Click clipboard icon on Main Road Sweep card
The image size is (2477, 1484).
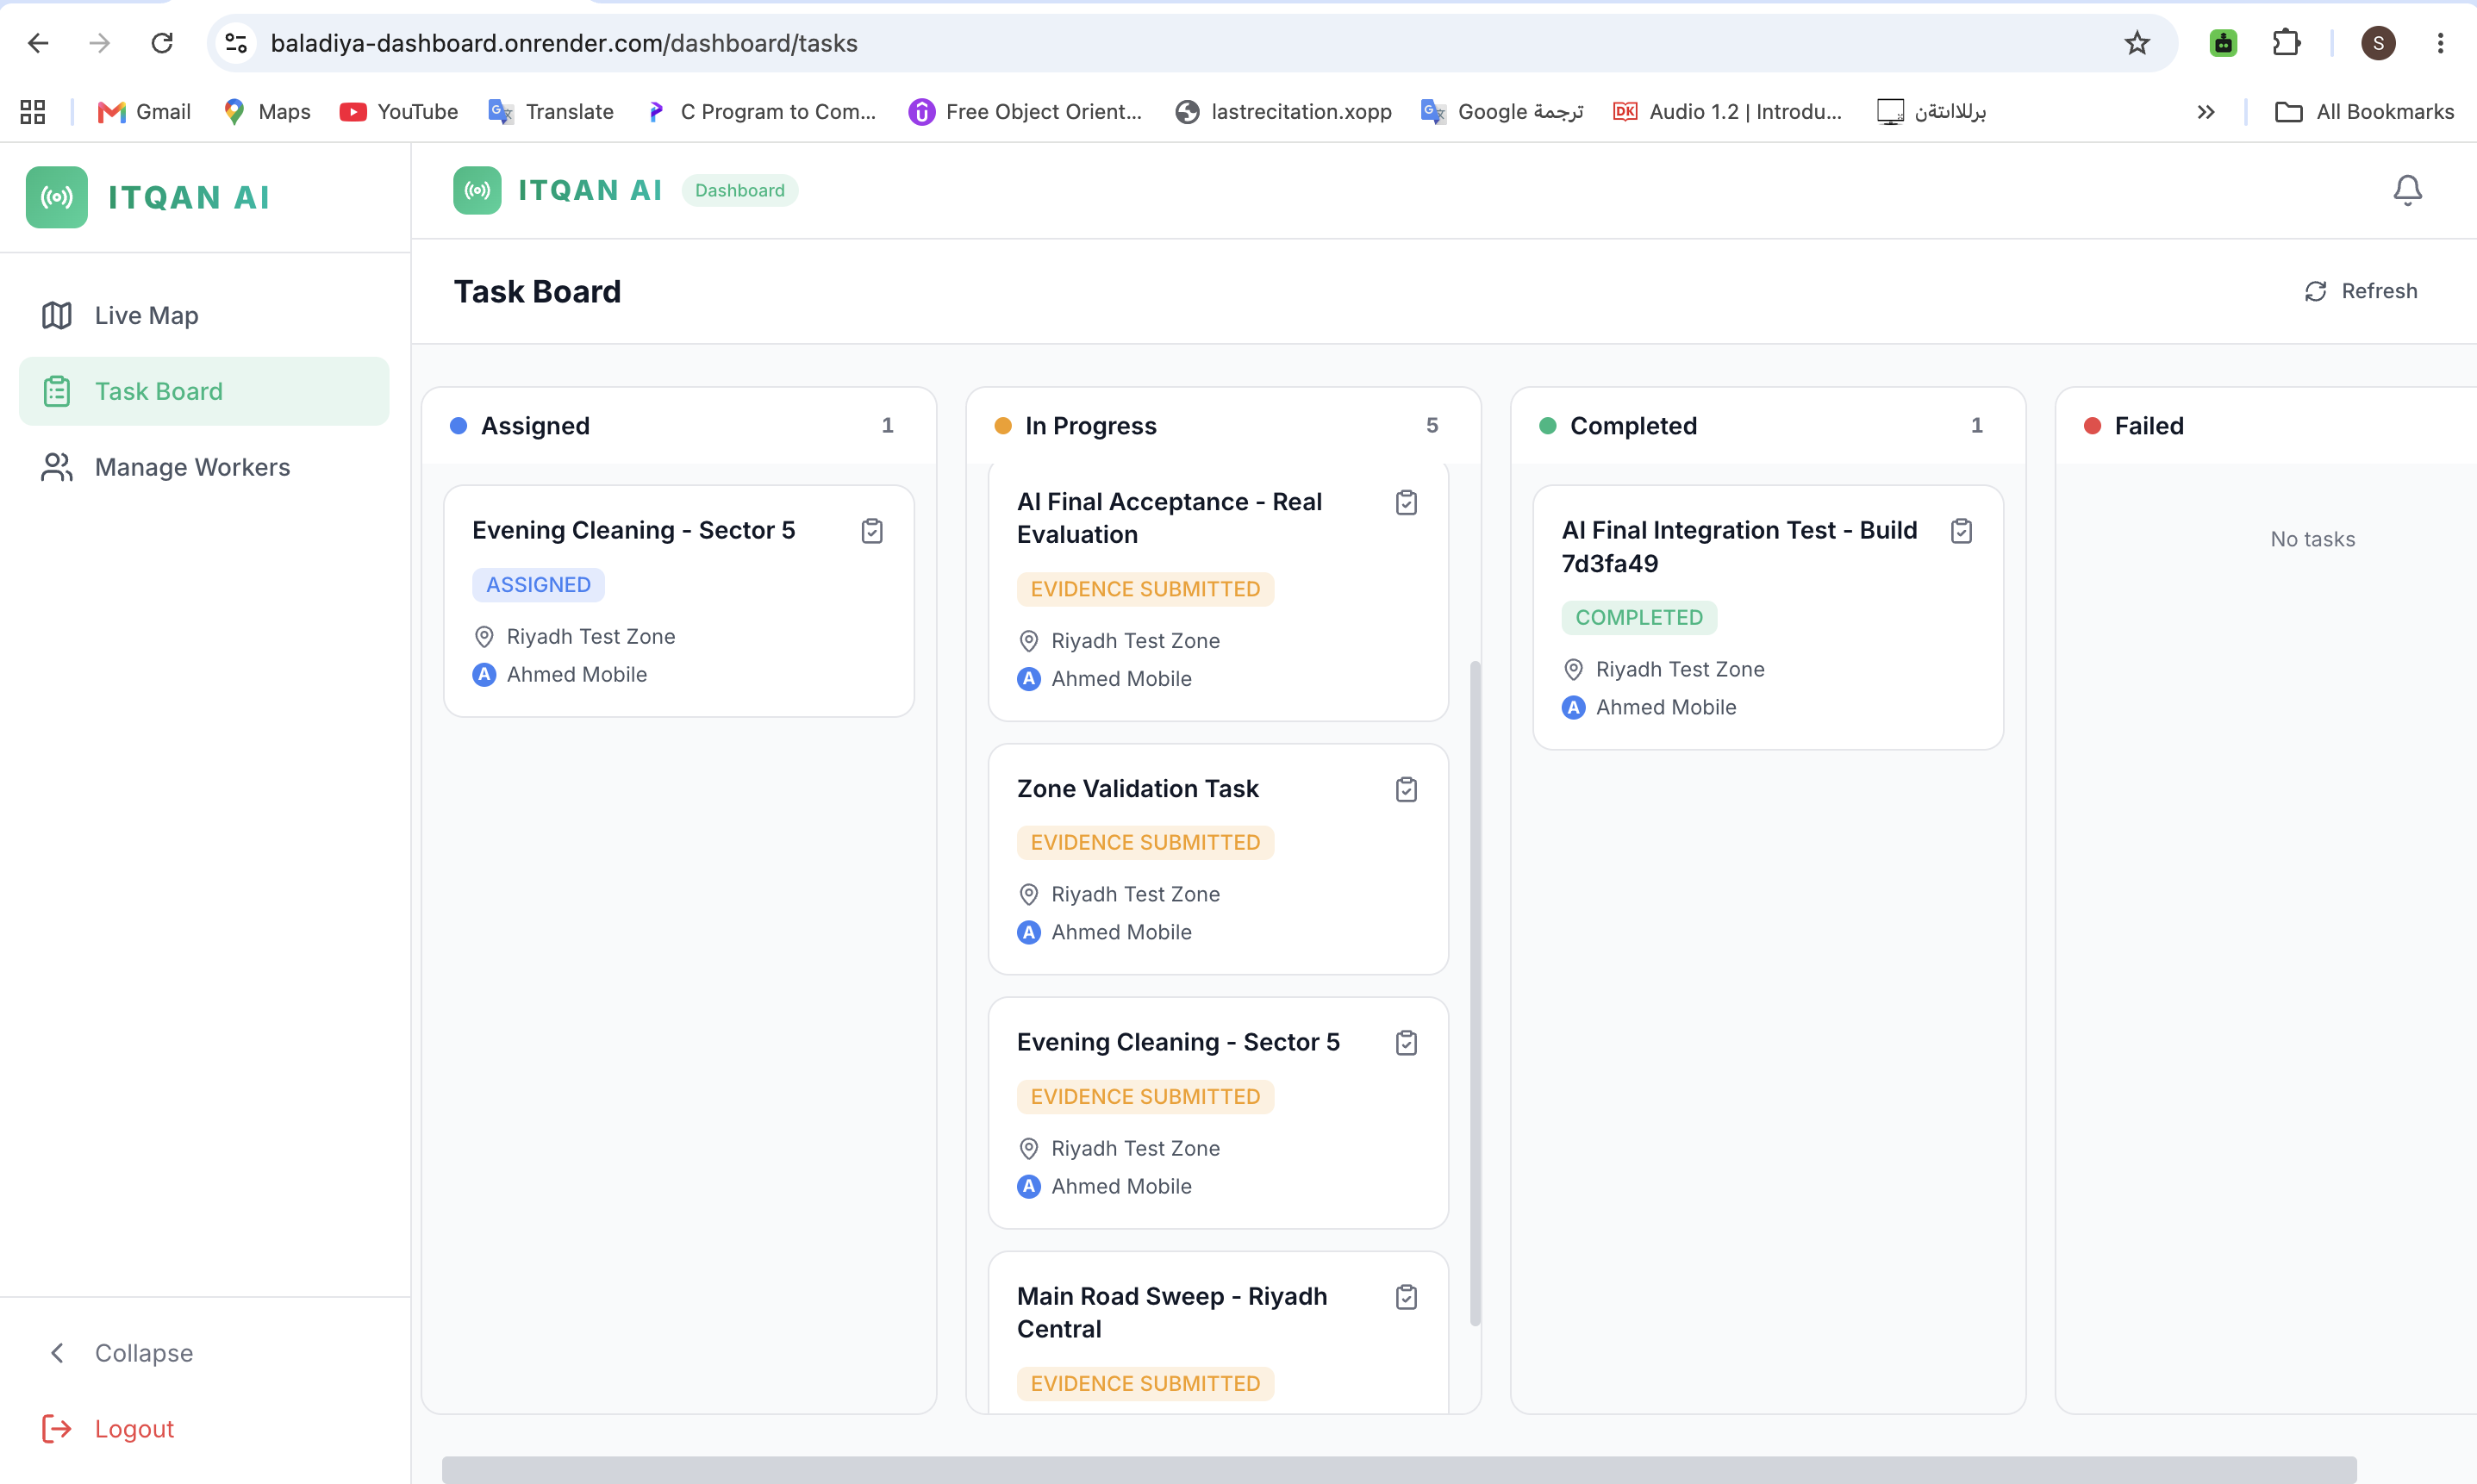(1406, 1297)
